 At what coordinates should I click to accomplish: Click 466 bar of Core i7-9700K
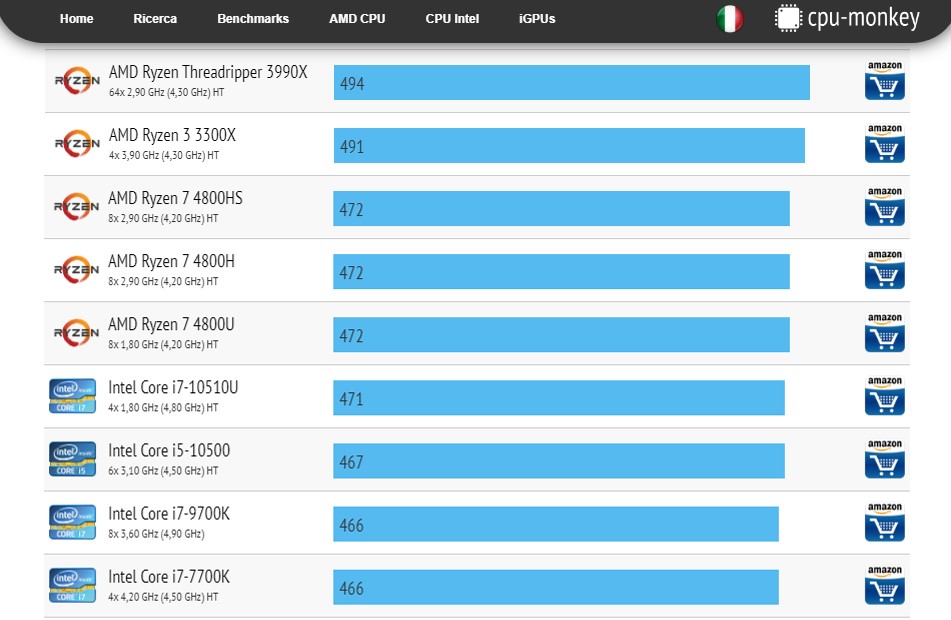coord(556,524)
